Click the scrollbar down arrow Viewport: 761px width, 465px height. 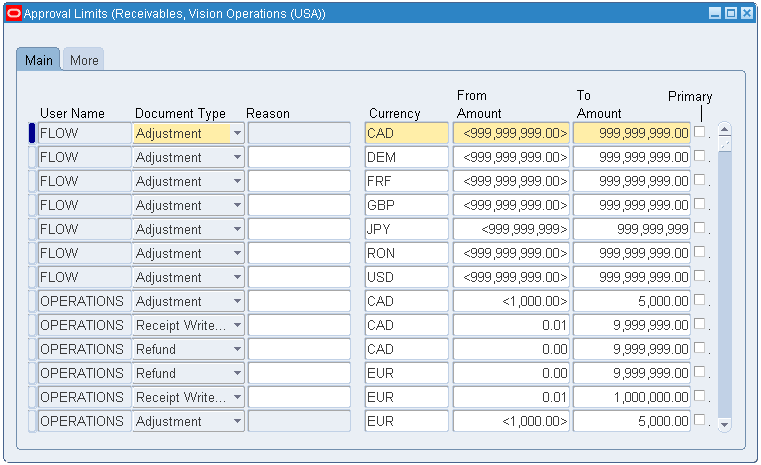(x=725, y=425)
